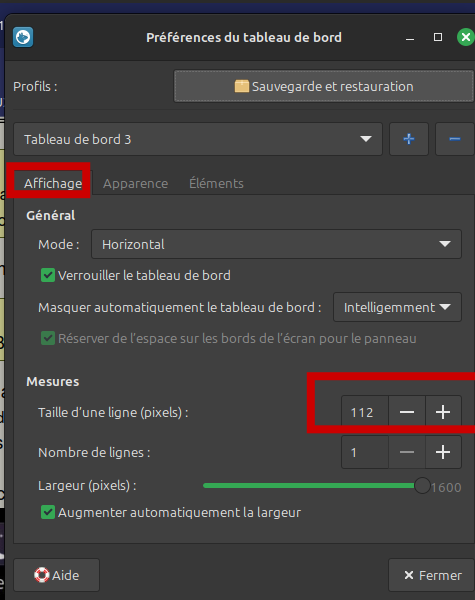The width and height of the screenshot is (475, 600).
Task: Switch to the Éléments tab
Action: pos(216,184)
